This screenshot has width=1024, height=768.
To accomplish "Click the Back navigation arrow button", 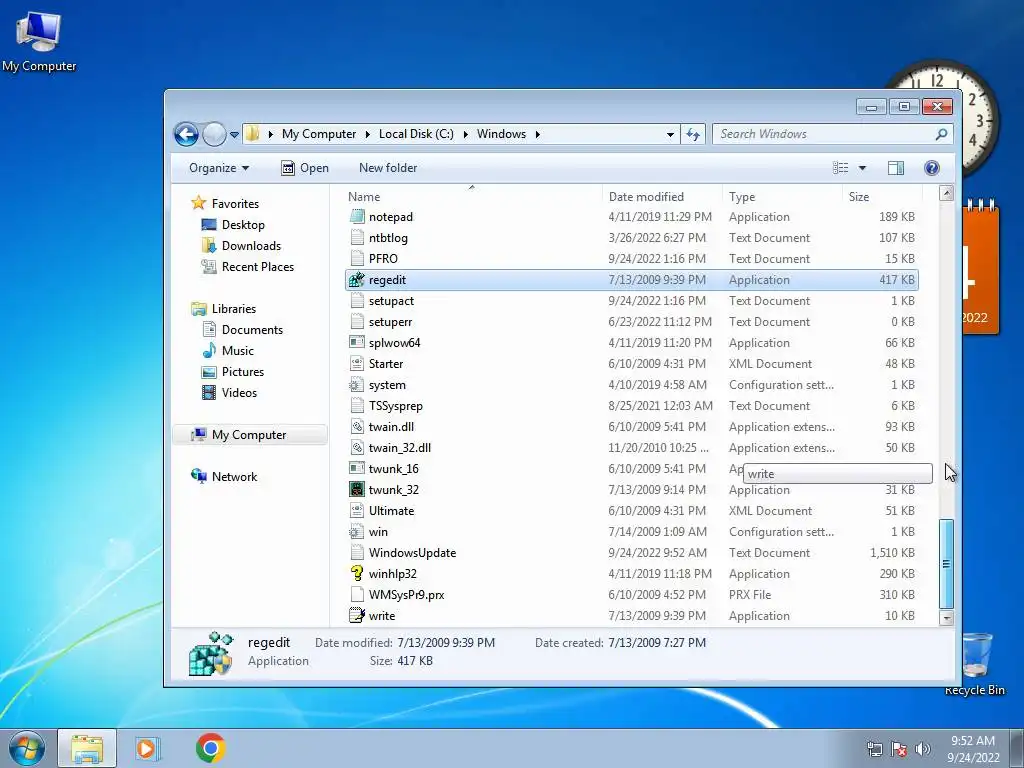I will click(186, 135).
